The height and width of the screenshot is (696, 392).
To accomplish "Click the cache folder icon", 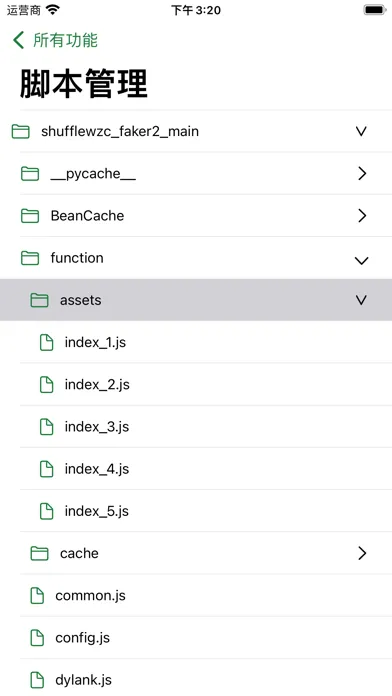I will (x=40, y=554).
